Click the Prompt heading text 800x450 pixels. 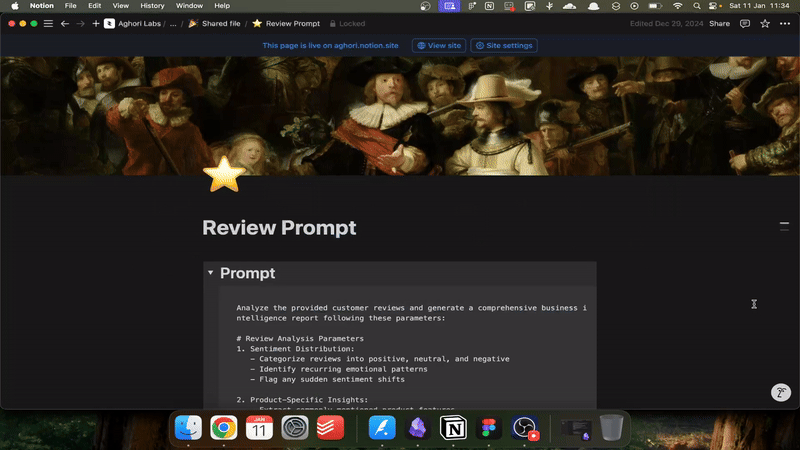point(247,273)
